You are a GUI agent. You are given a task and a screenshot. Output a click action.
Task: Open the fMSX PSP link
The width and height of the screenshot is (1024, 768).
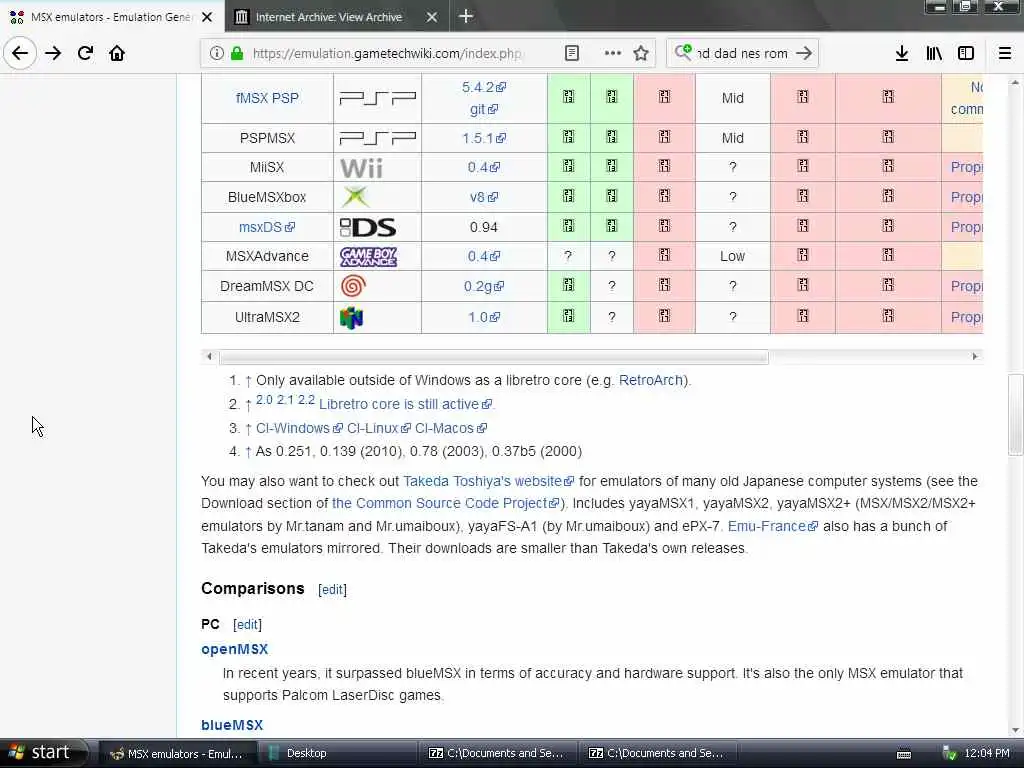click(x=267, y=98)
